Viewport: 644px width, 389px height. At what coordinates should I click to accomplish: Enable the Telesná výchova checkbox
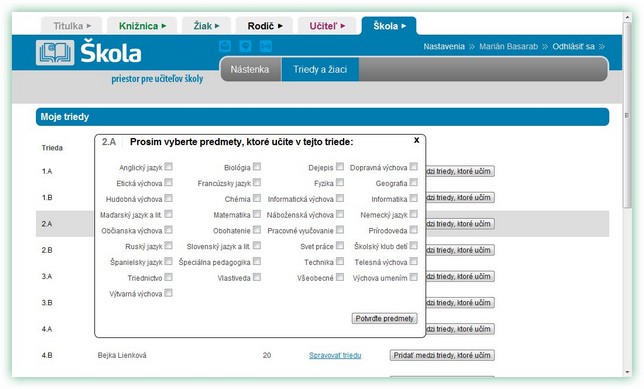[x=414, y=261]
